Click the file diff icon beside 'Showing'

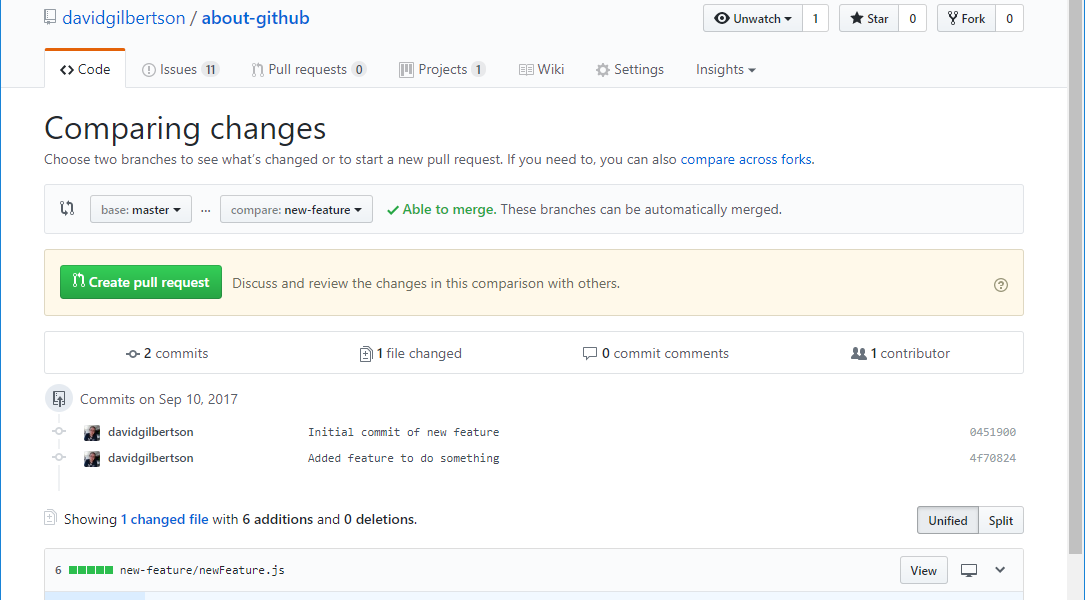(x=50, y=518)
